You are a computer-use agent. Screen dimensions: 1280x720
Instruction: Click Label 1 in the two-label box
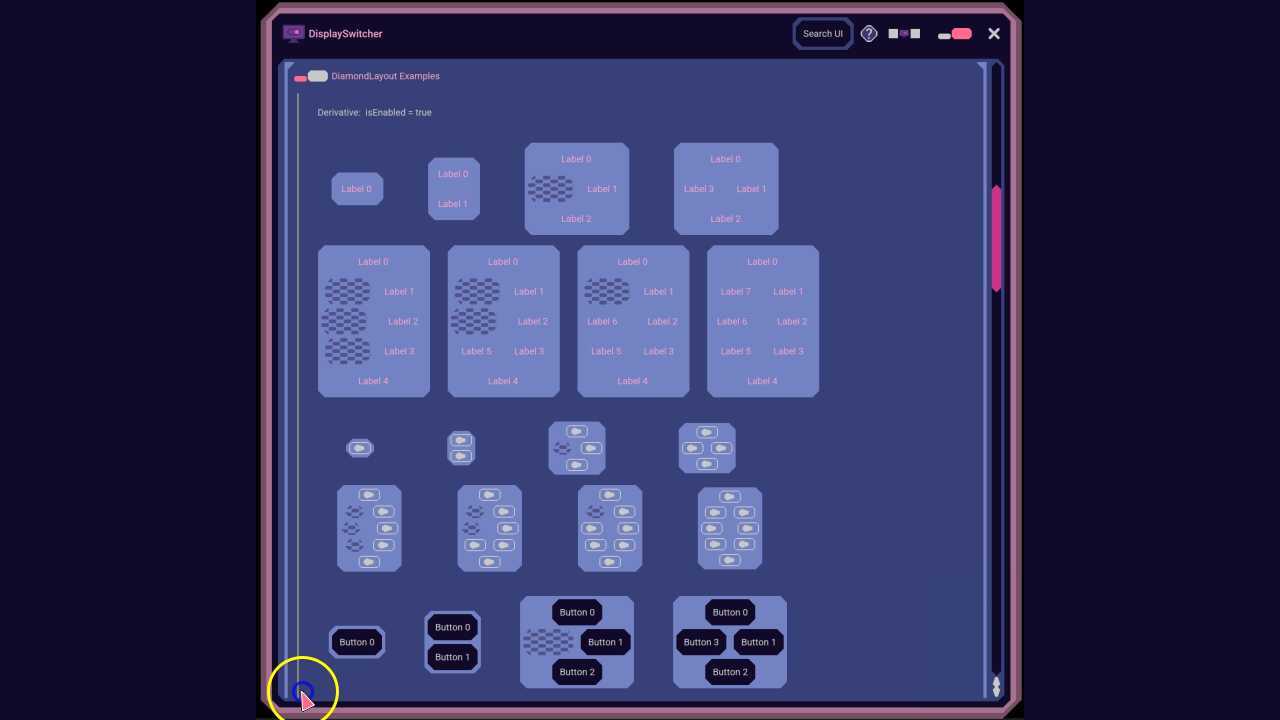(x=453, y=204)
